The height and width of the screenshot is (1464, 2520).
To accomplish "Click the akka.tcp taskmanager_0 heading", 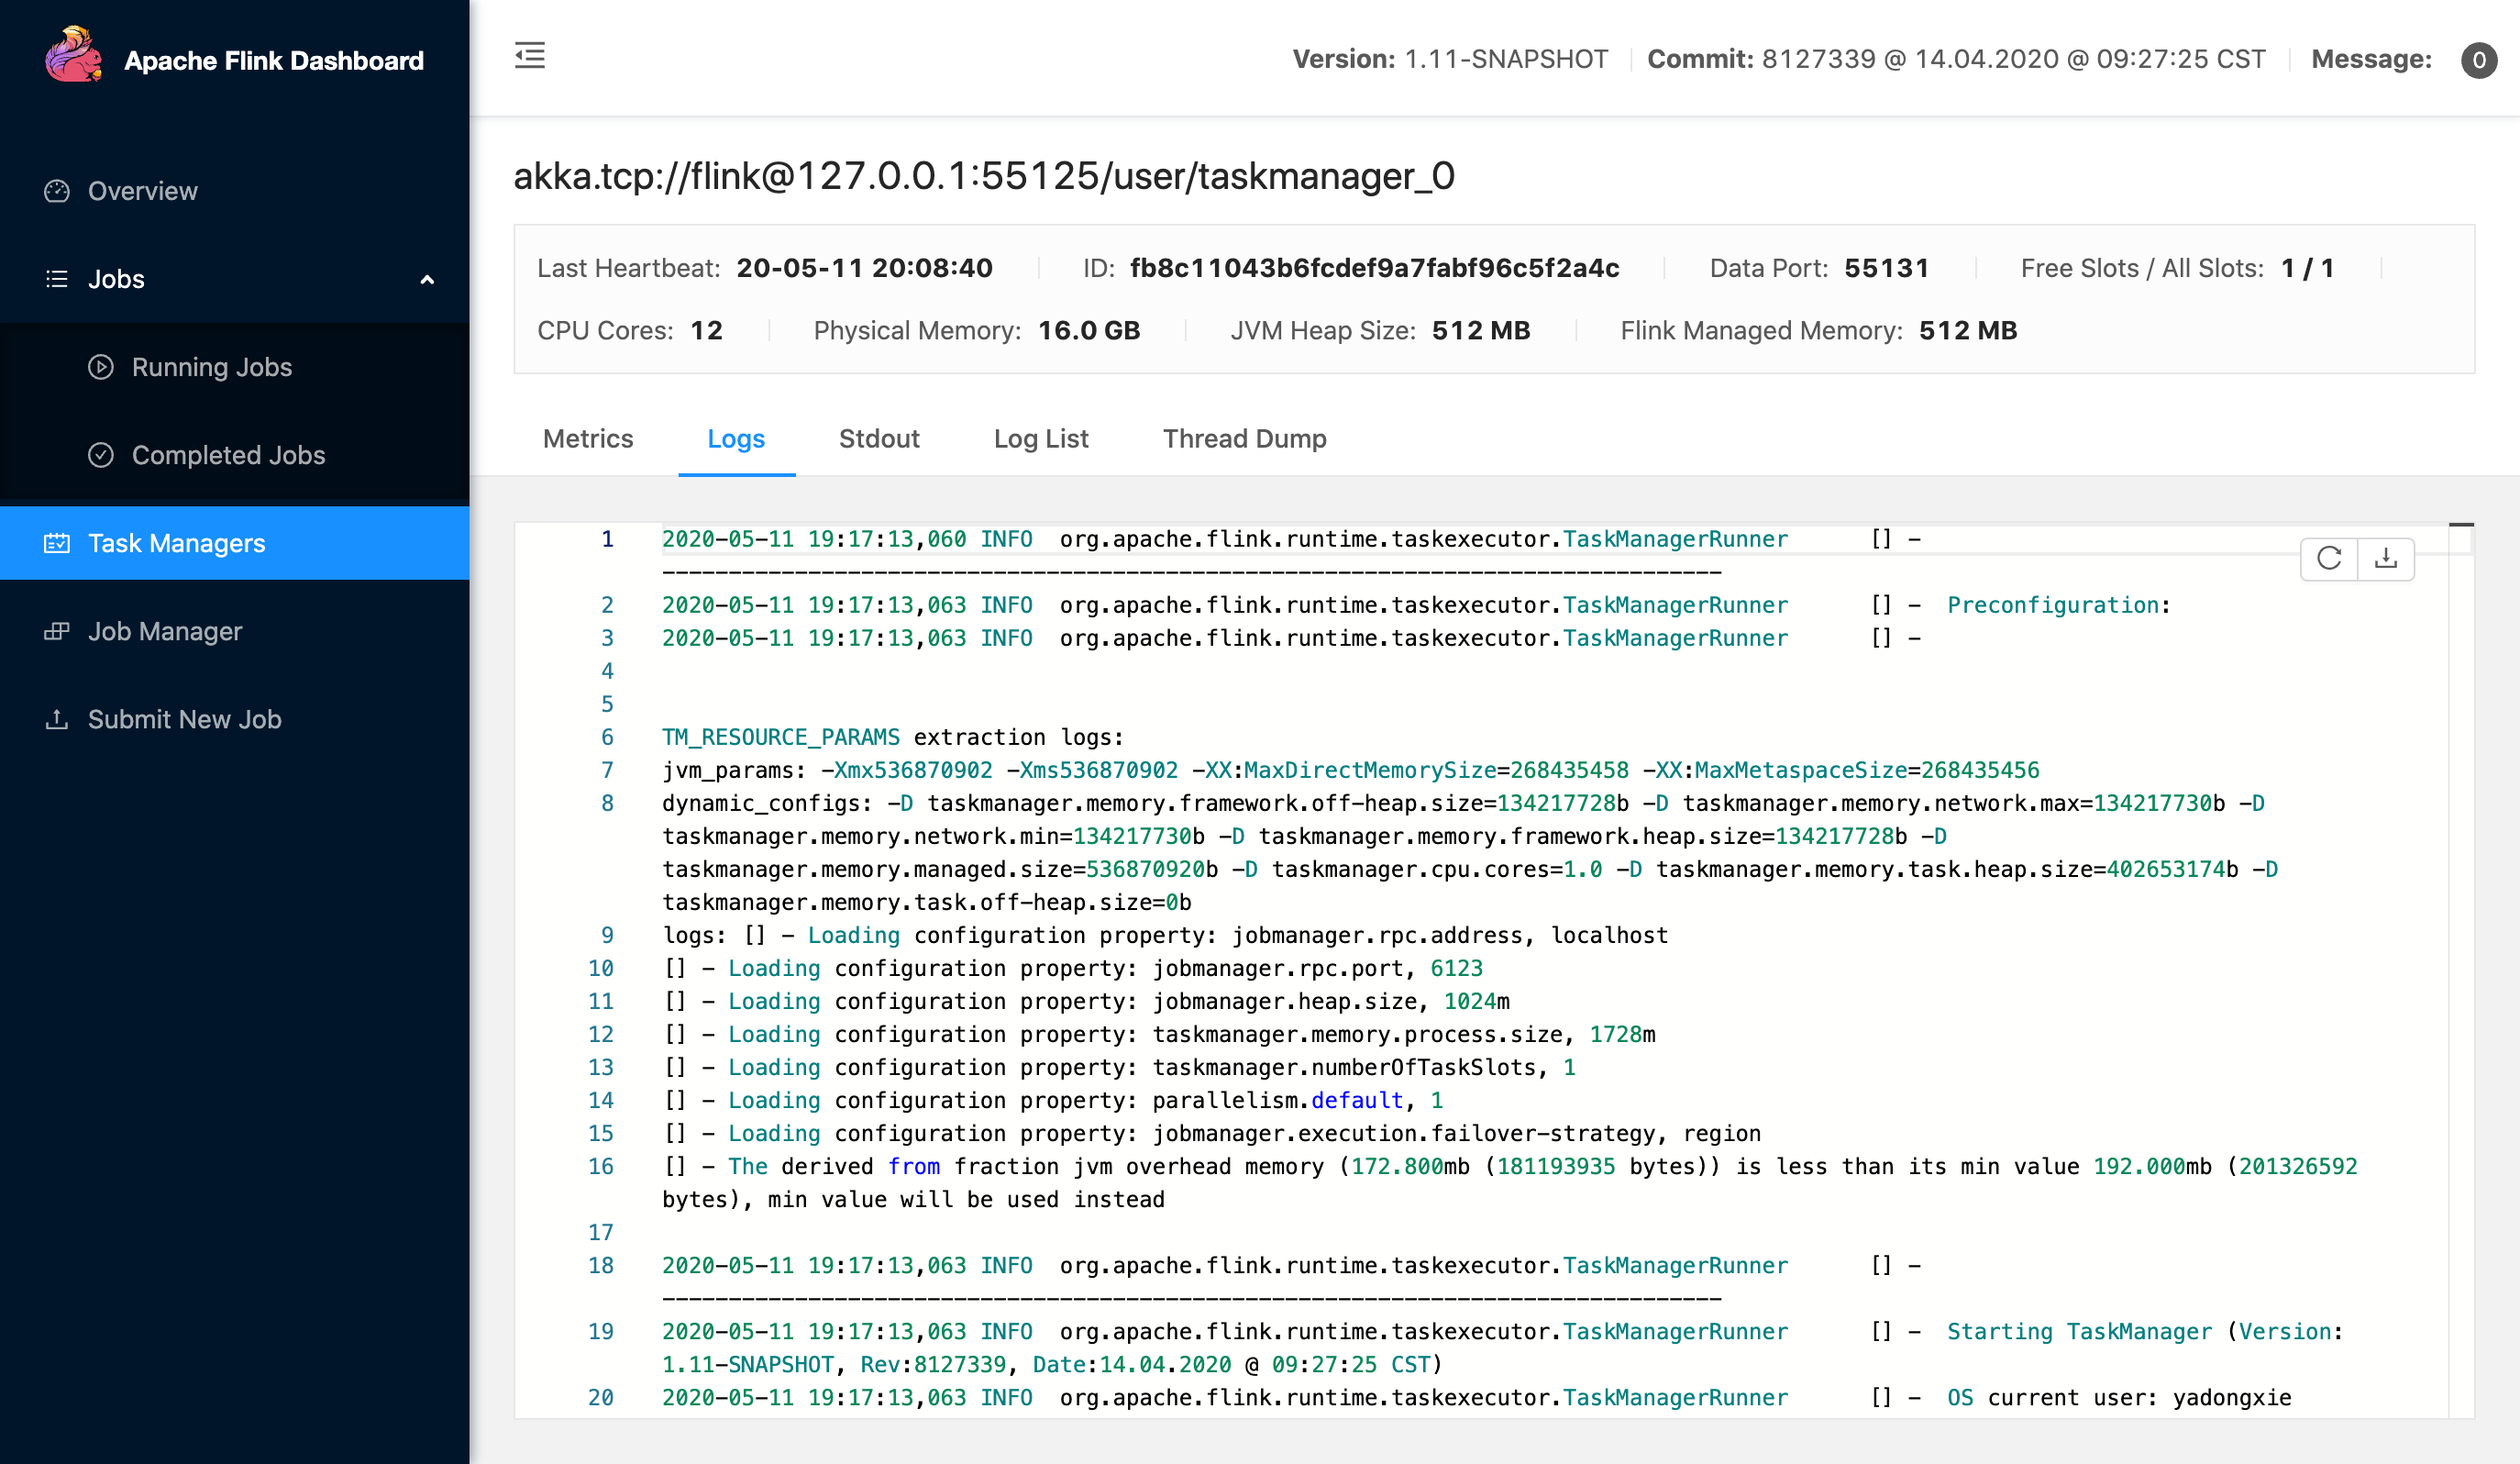I will click(x=984, y=176).
